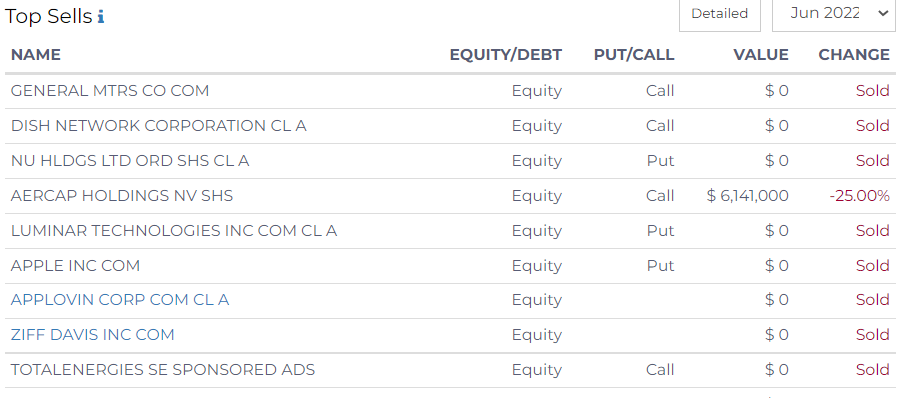Click the EQUITY/DEBT column header

coord(506,55)
